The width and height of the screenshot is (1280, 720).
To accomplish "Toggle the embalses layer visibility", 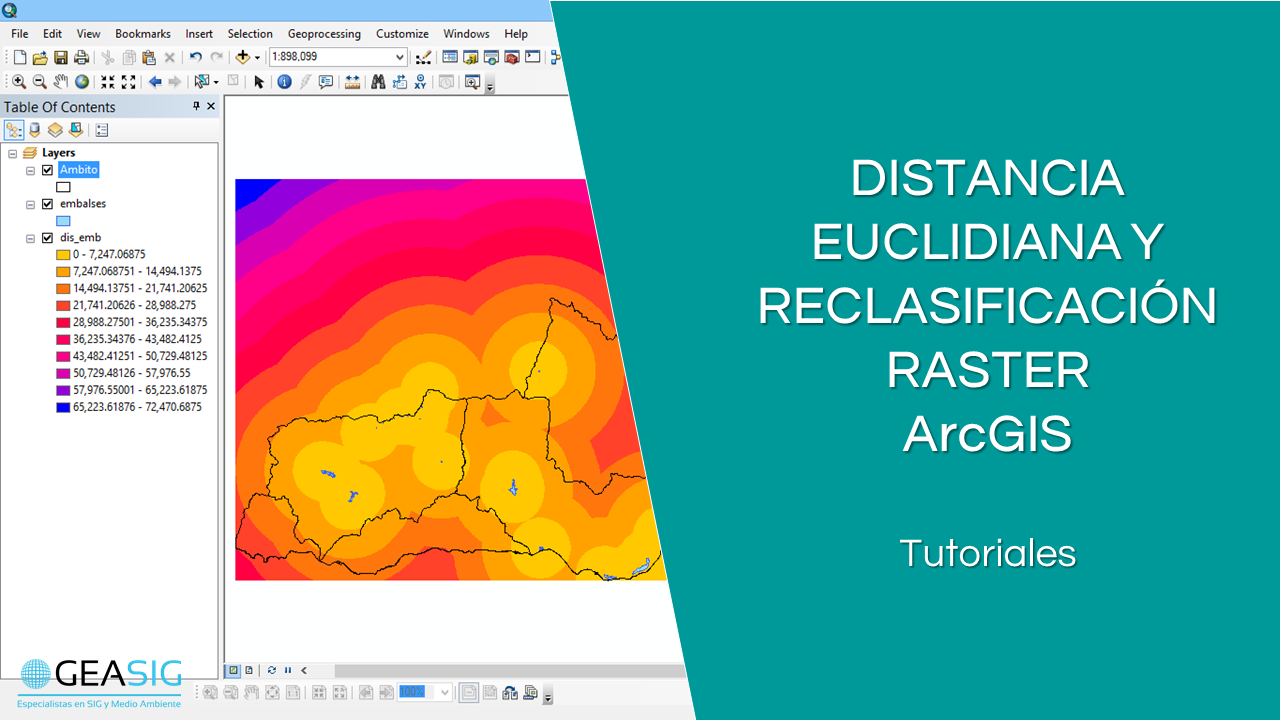I will [47, 204].
